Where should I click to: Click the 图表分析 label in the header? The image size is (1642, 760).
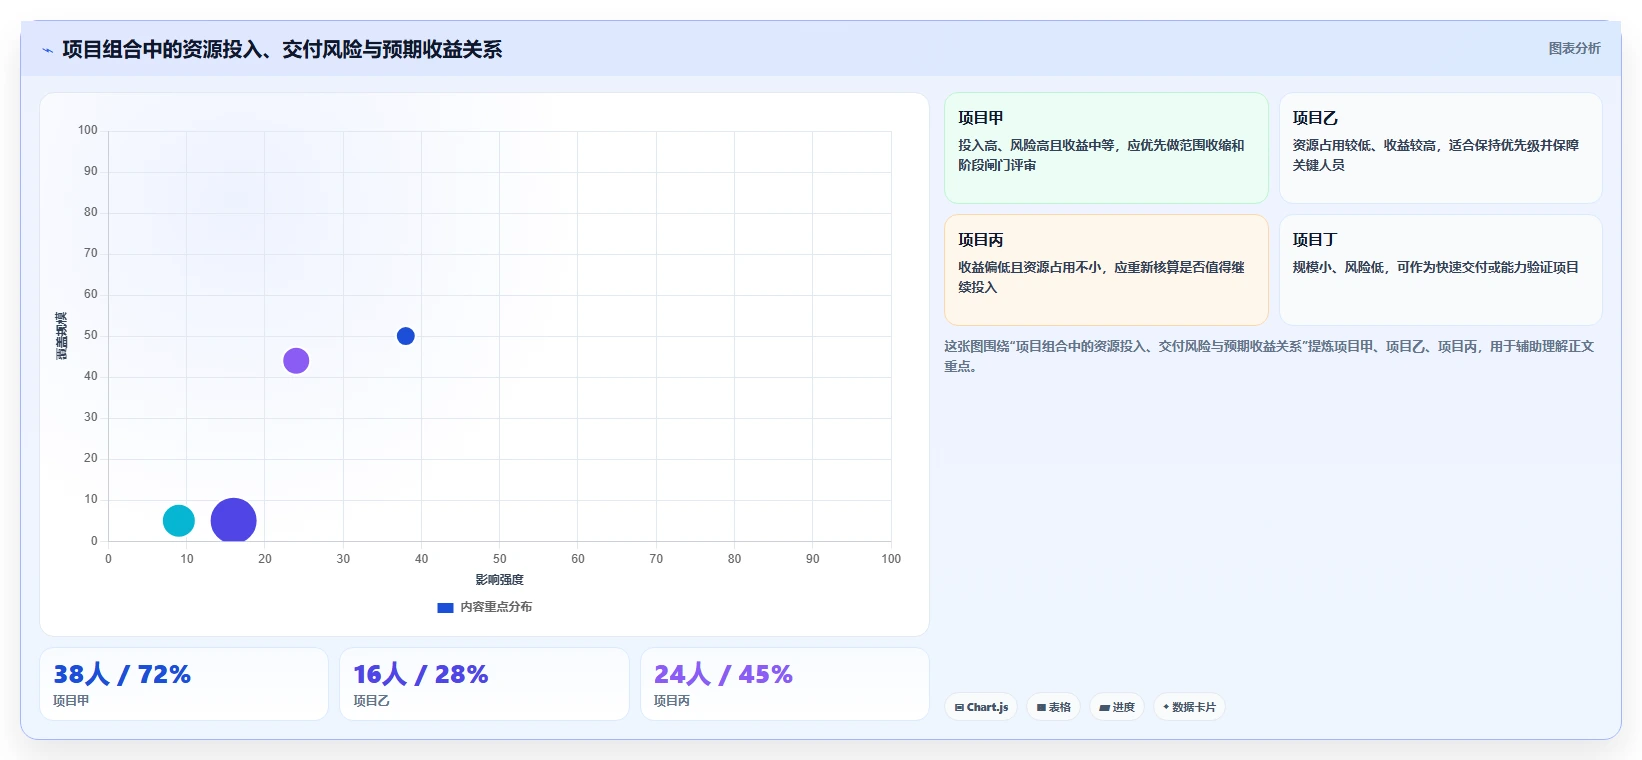(x=1574, y=48)
